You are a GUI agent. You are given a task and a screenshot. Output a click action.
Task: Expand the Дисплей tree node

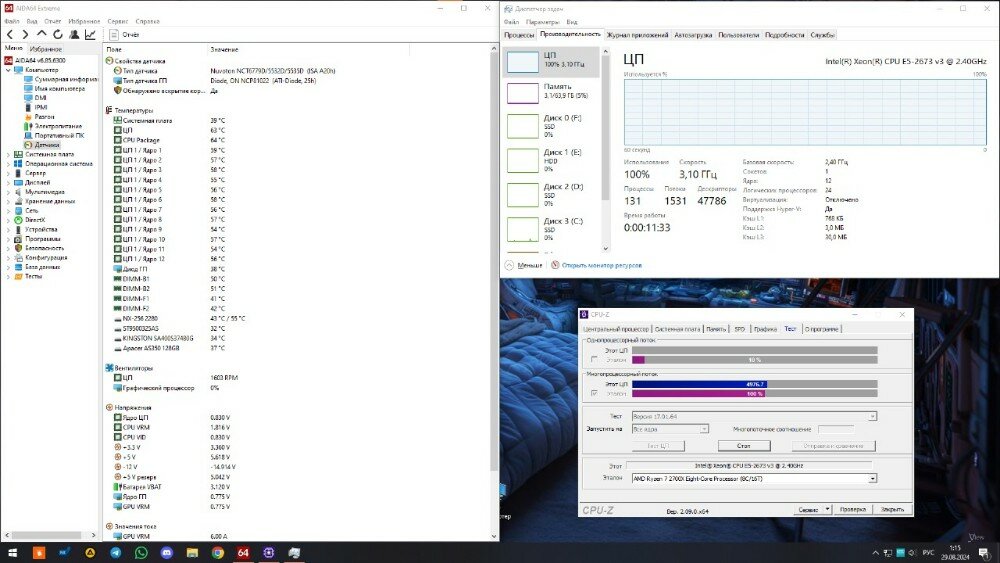point(8,182)
